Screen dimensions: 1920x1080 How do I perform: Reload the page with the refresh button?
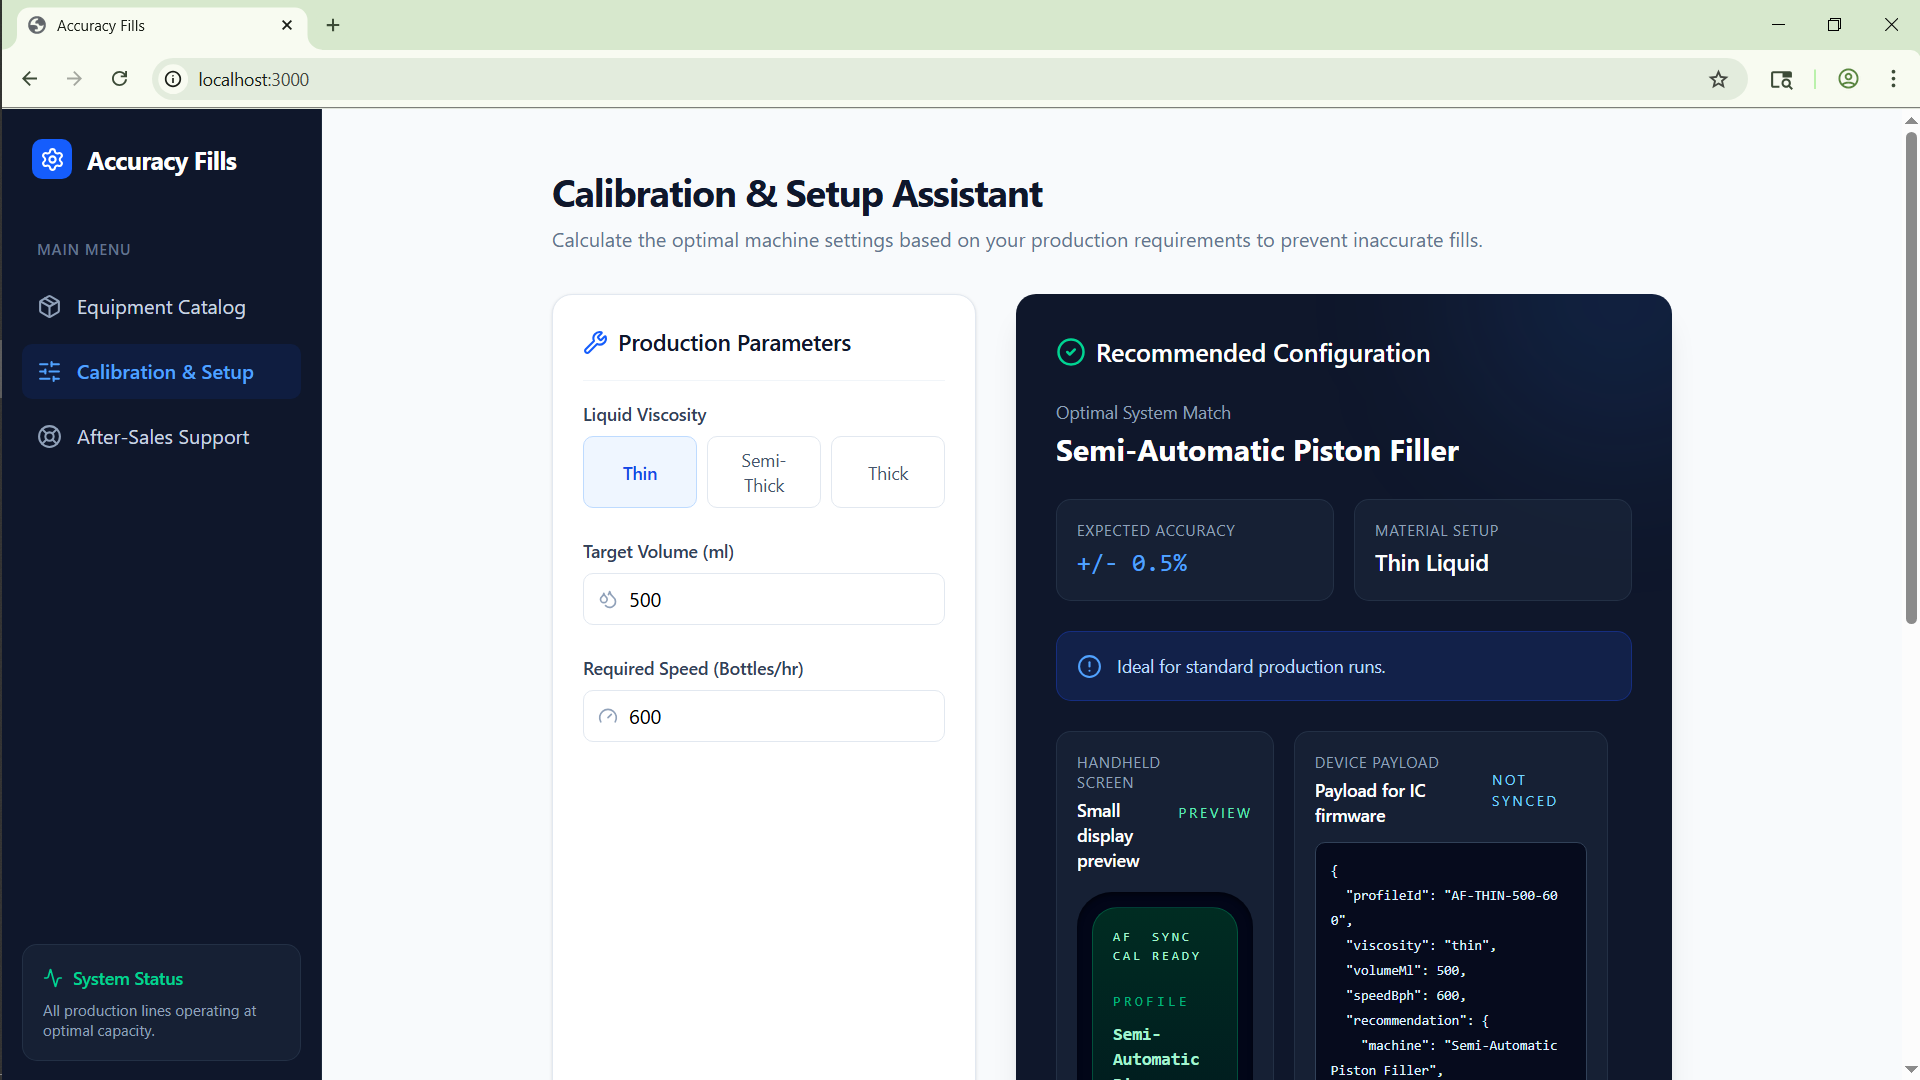pyautogui.click(x=119, y=79)
